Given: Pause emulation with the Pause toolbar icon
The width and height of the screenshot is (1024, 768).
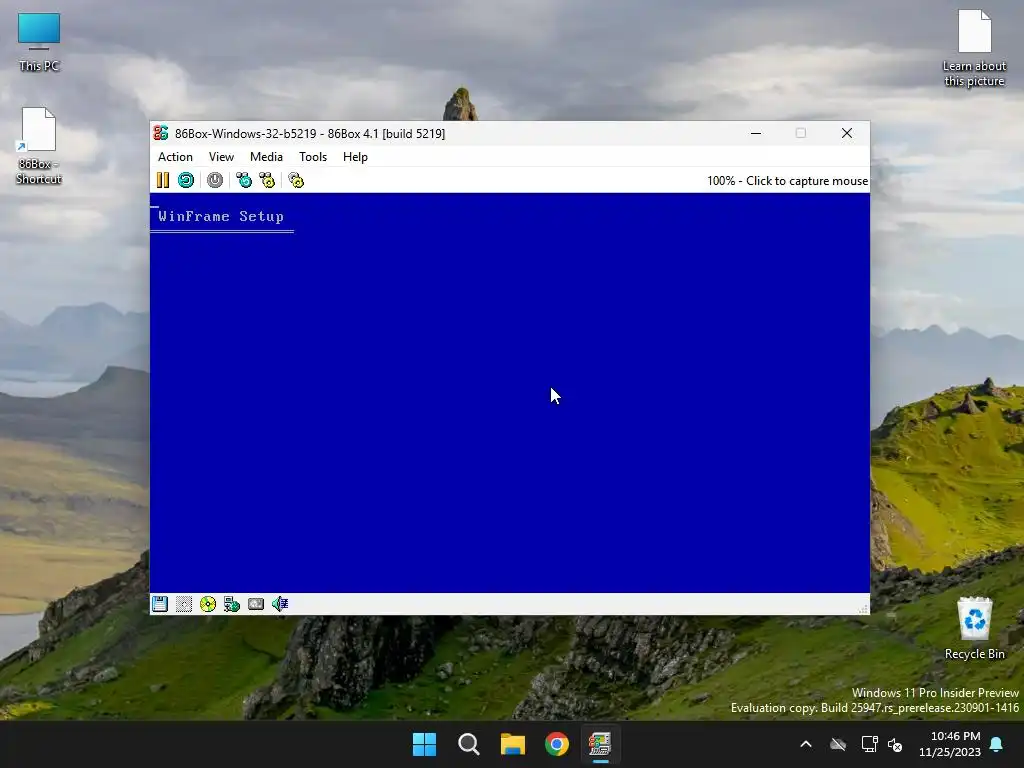Looking at the screenshot, I should [163, 180].
